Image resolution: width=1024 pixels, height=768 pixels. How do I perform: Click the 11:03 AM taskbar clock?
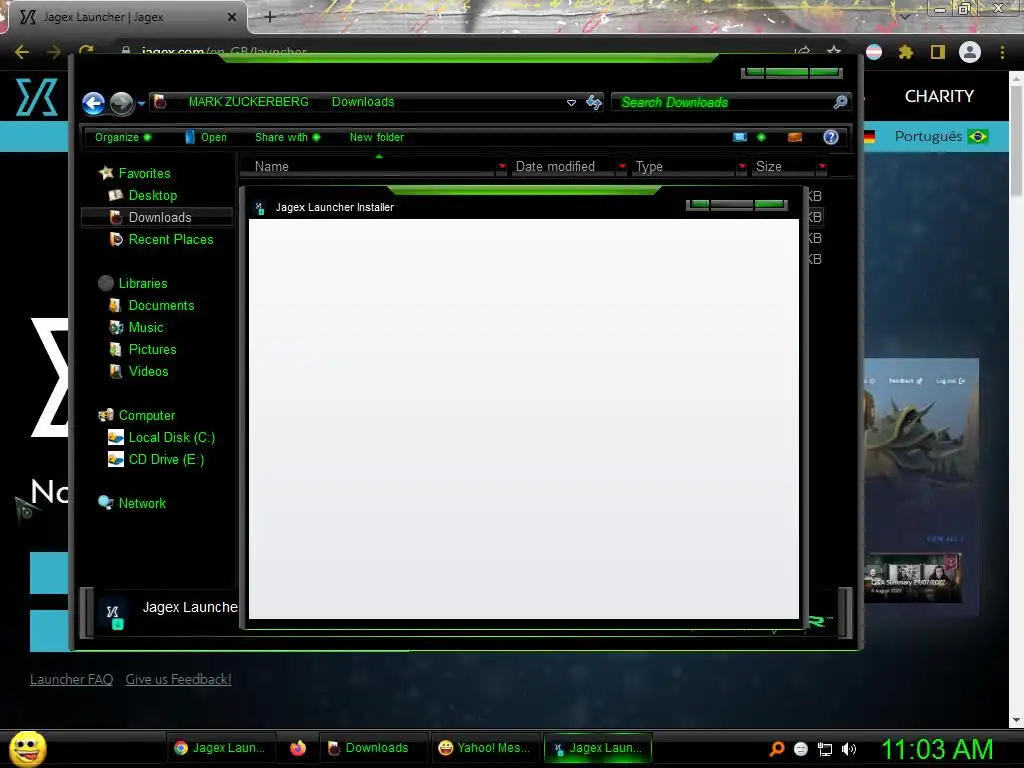click(x=937, y=749)
